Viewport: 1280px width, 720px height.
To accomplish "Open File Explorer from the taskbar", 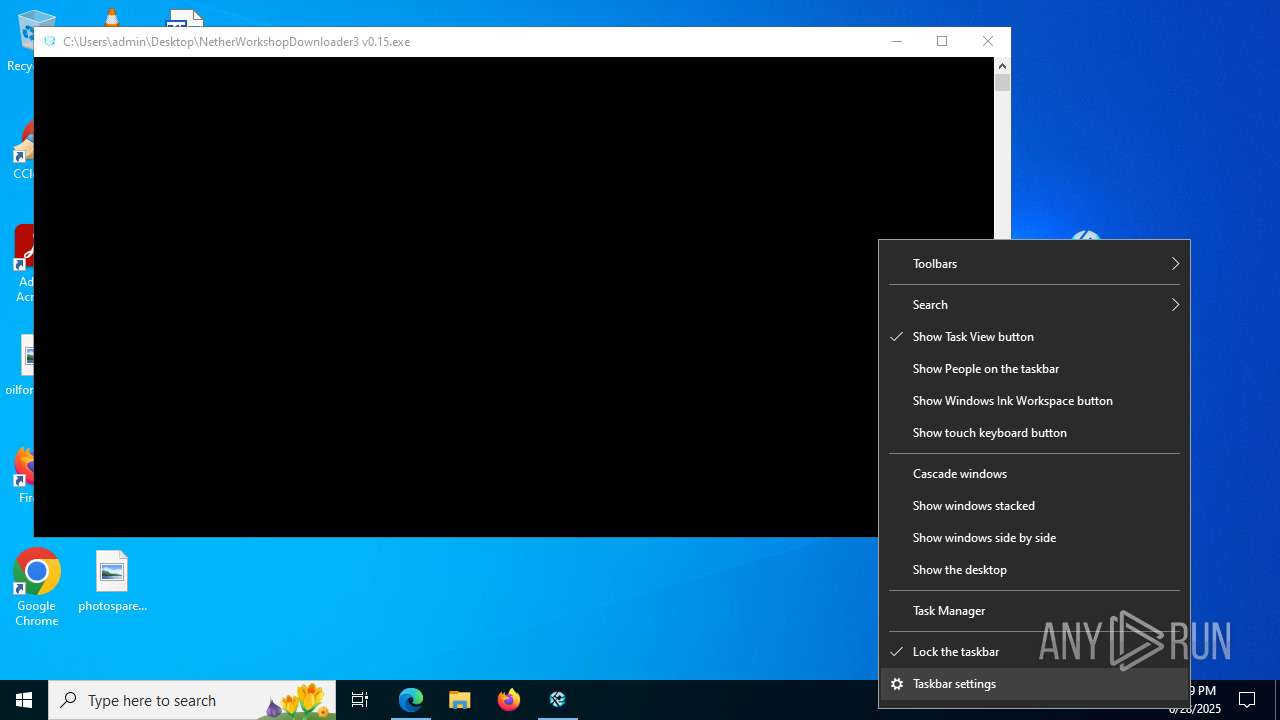I will point(460,700).
